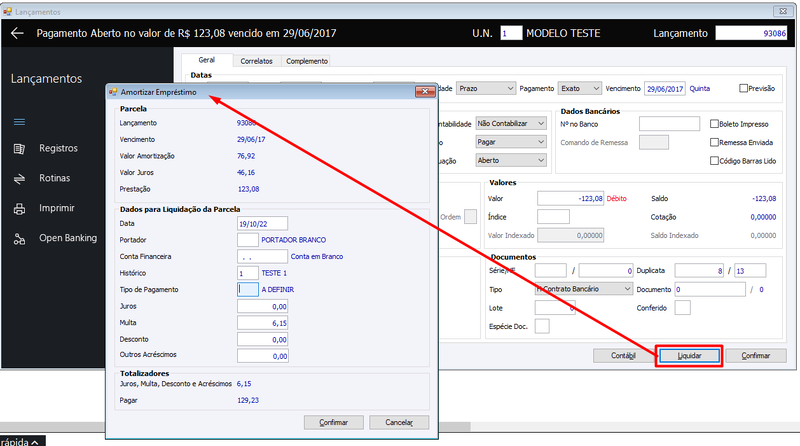
Task: Edit the Multa field 6,15
Action: point(263,323)
